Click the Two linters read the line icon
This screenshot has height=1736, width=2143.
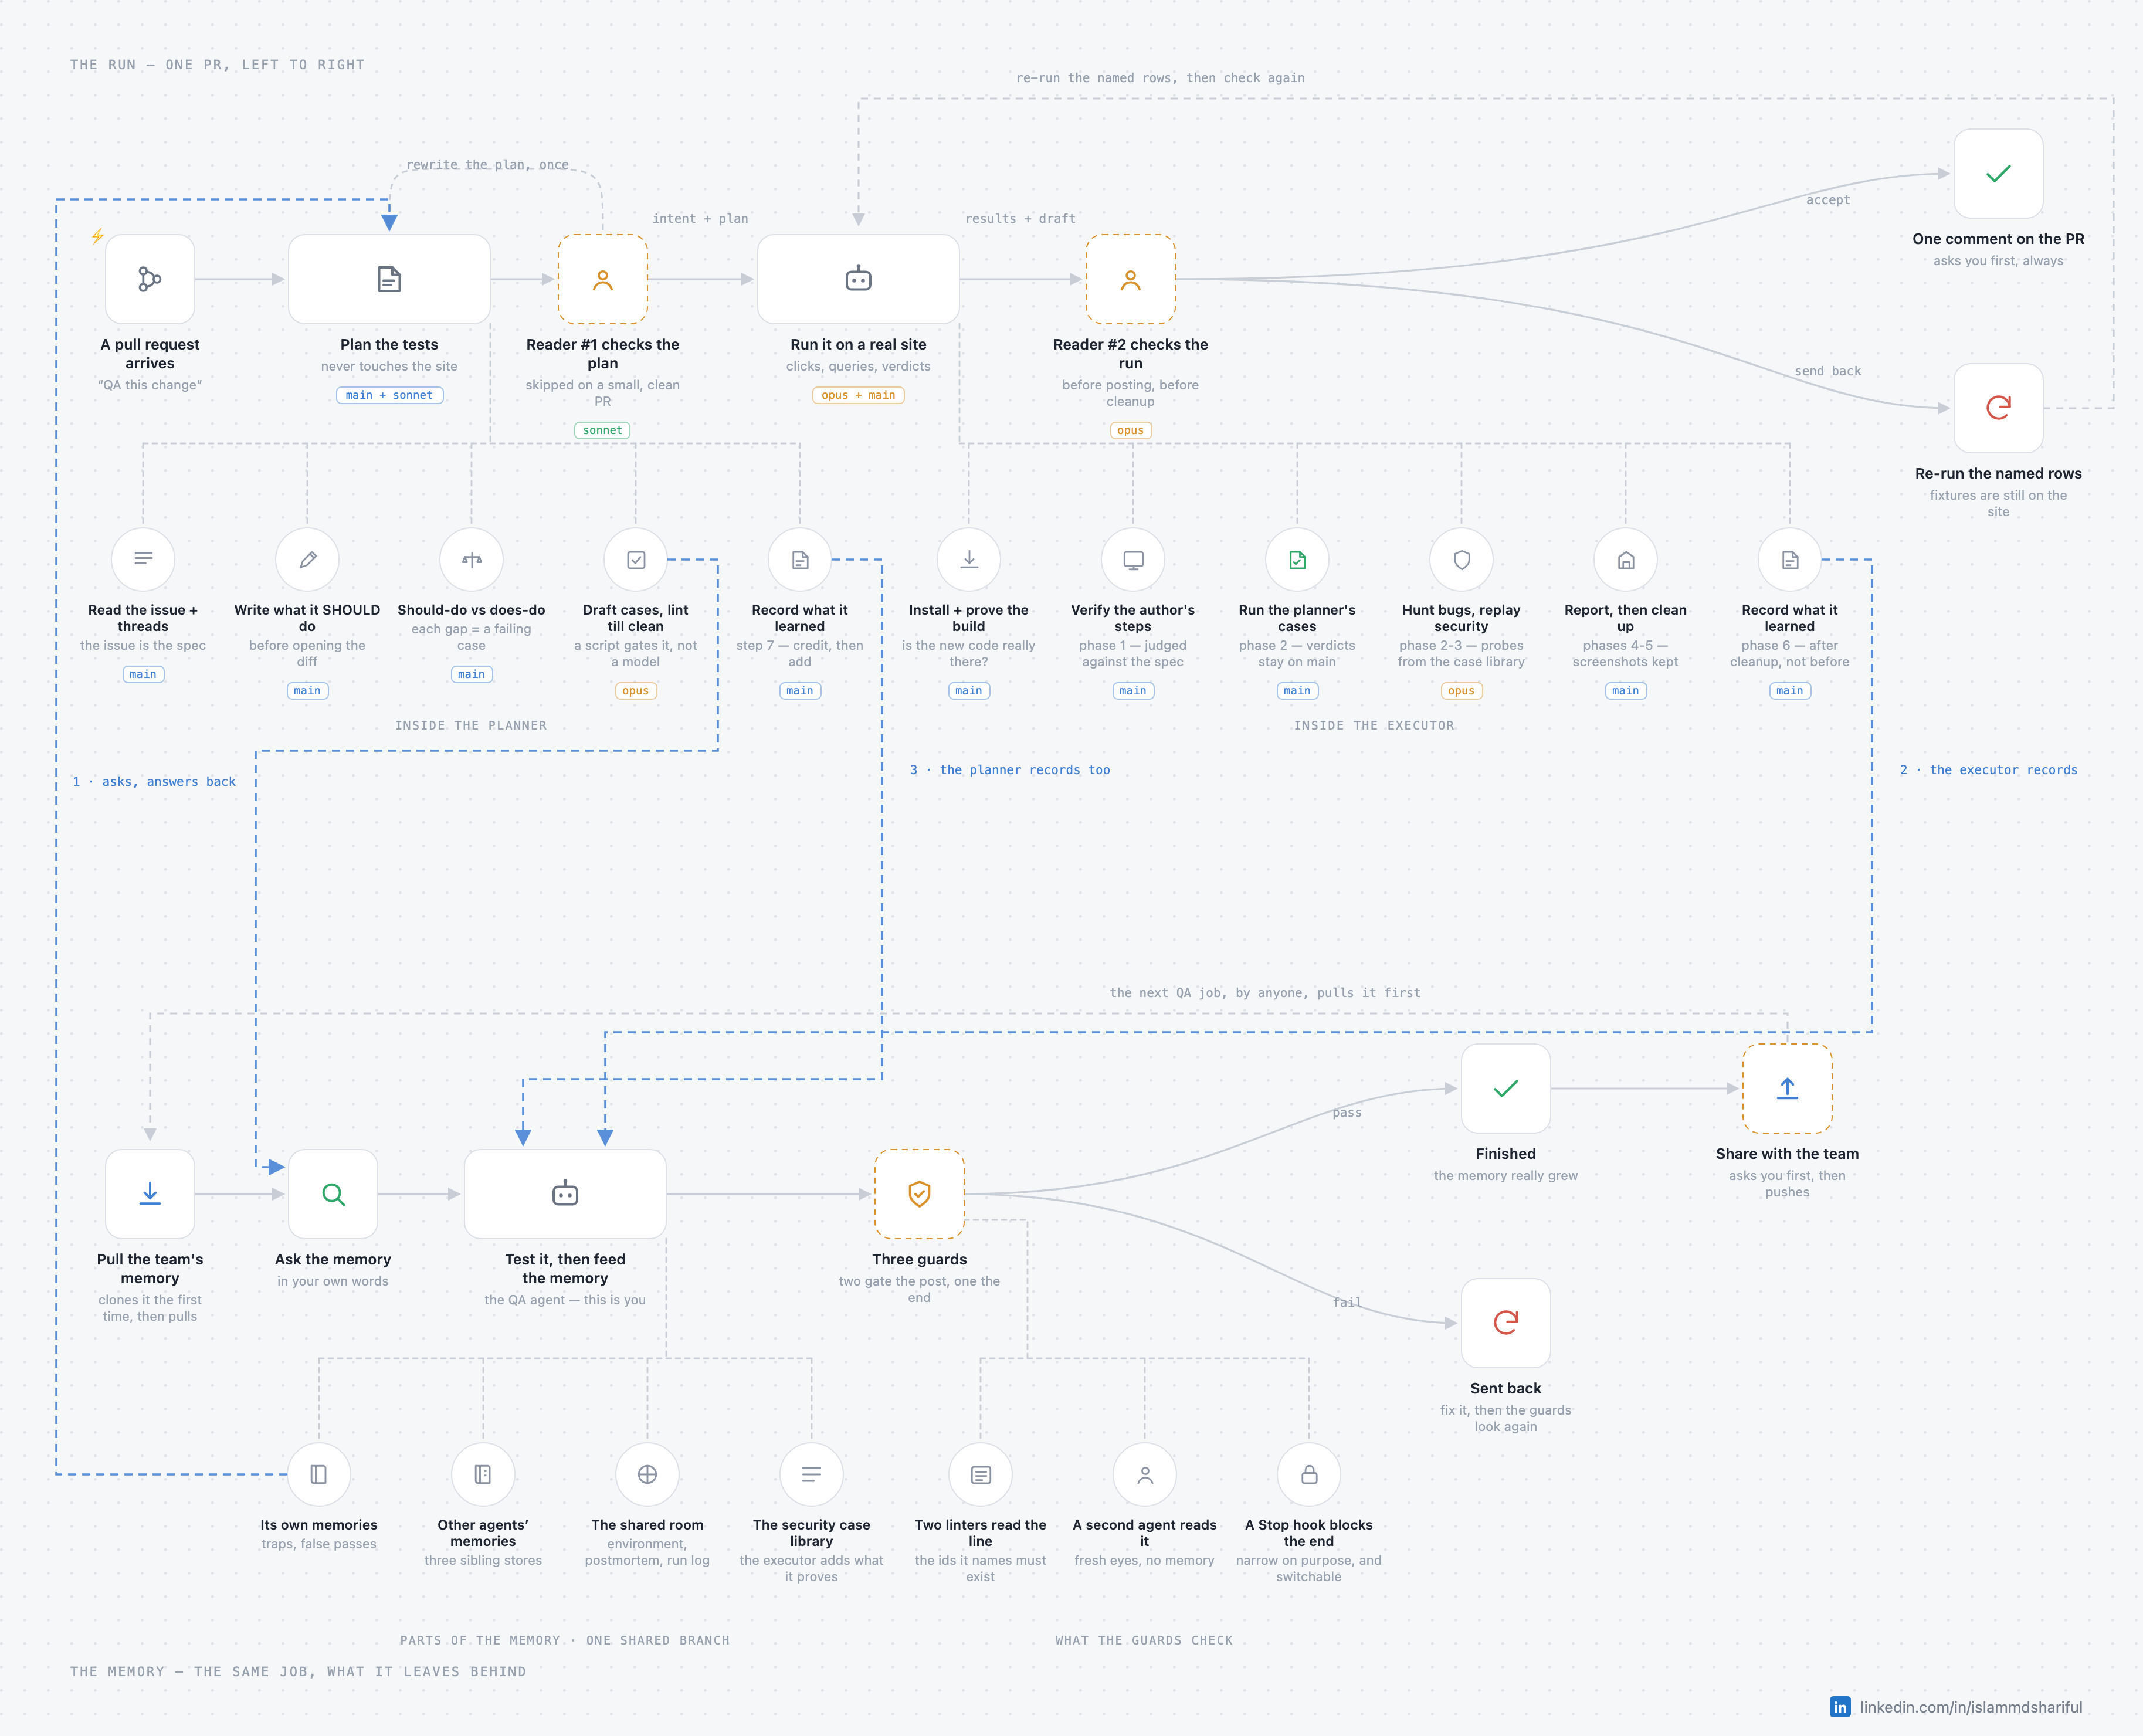click(x=981, y=1475)
